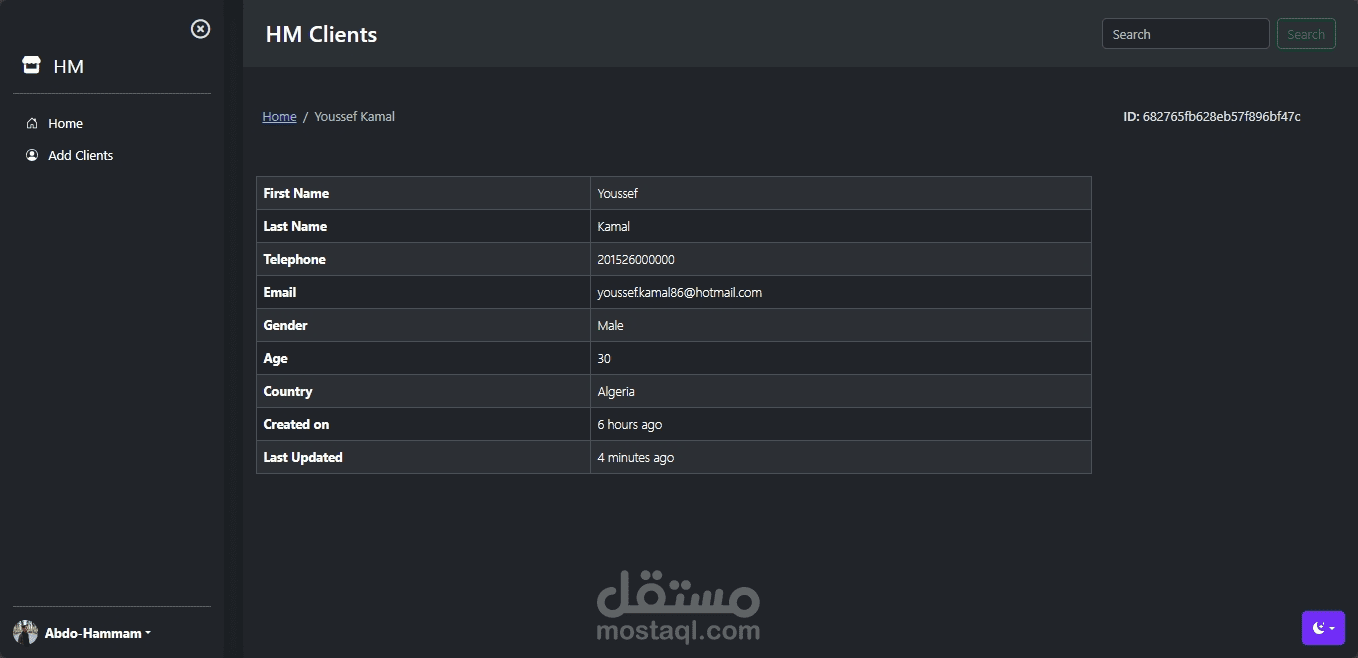Expand the theme switcher dropdown arrow
Image resolution: width=1358 pixels, height=658 pixels.
1333,628
